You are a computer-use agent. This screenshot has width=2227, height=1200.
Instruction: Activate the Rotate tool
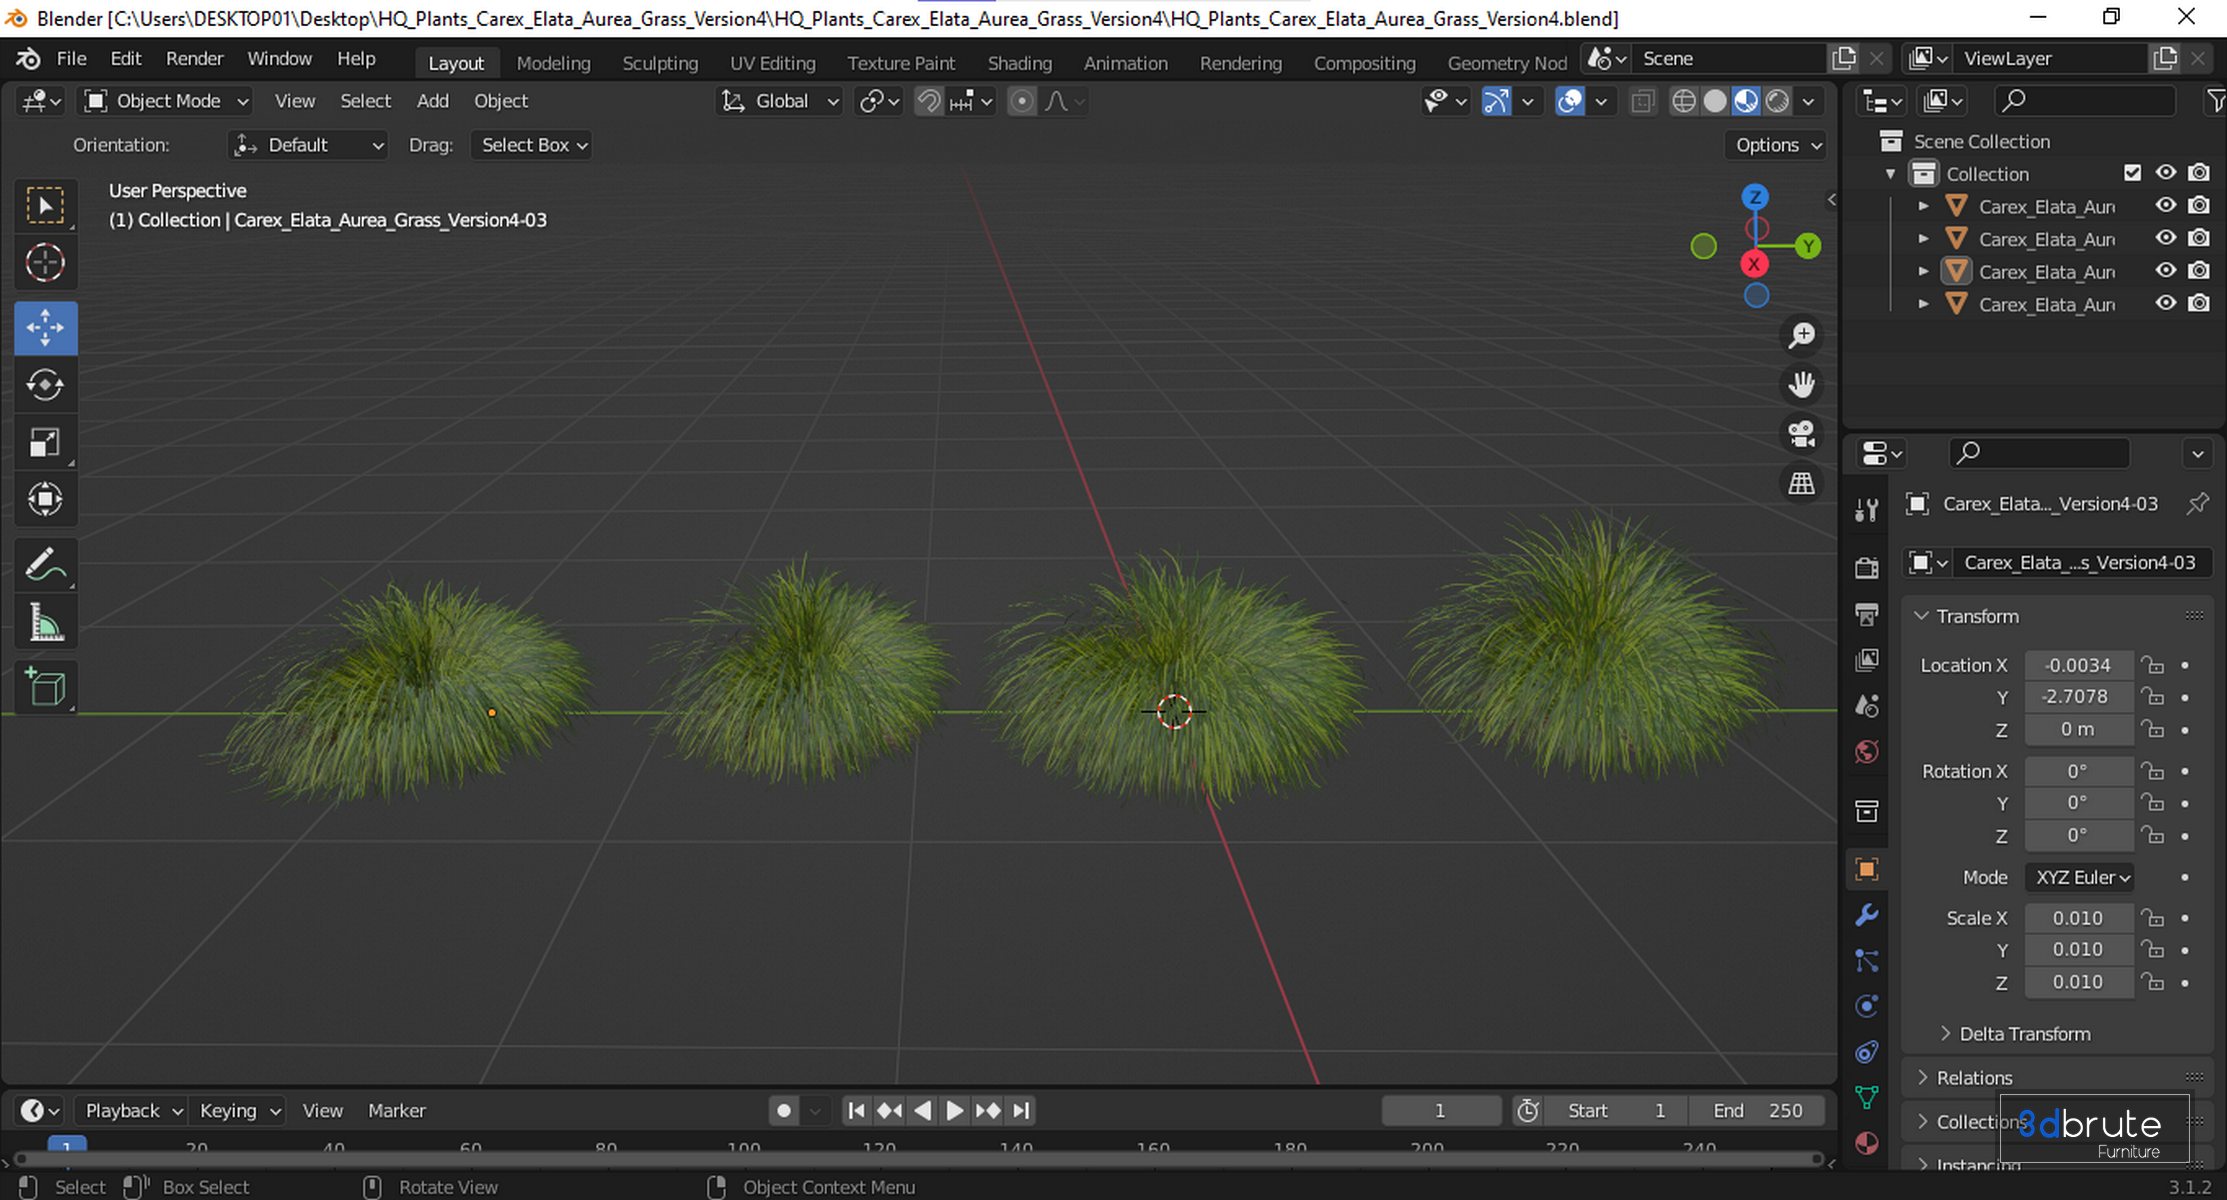pyautogui.click(x=45, y=385)
